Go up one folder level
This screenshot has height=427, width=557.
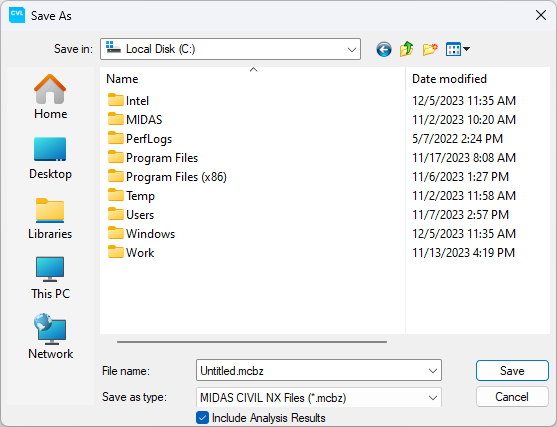coord(406,49)
